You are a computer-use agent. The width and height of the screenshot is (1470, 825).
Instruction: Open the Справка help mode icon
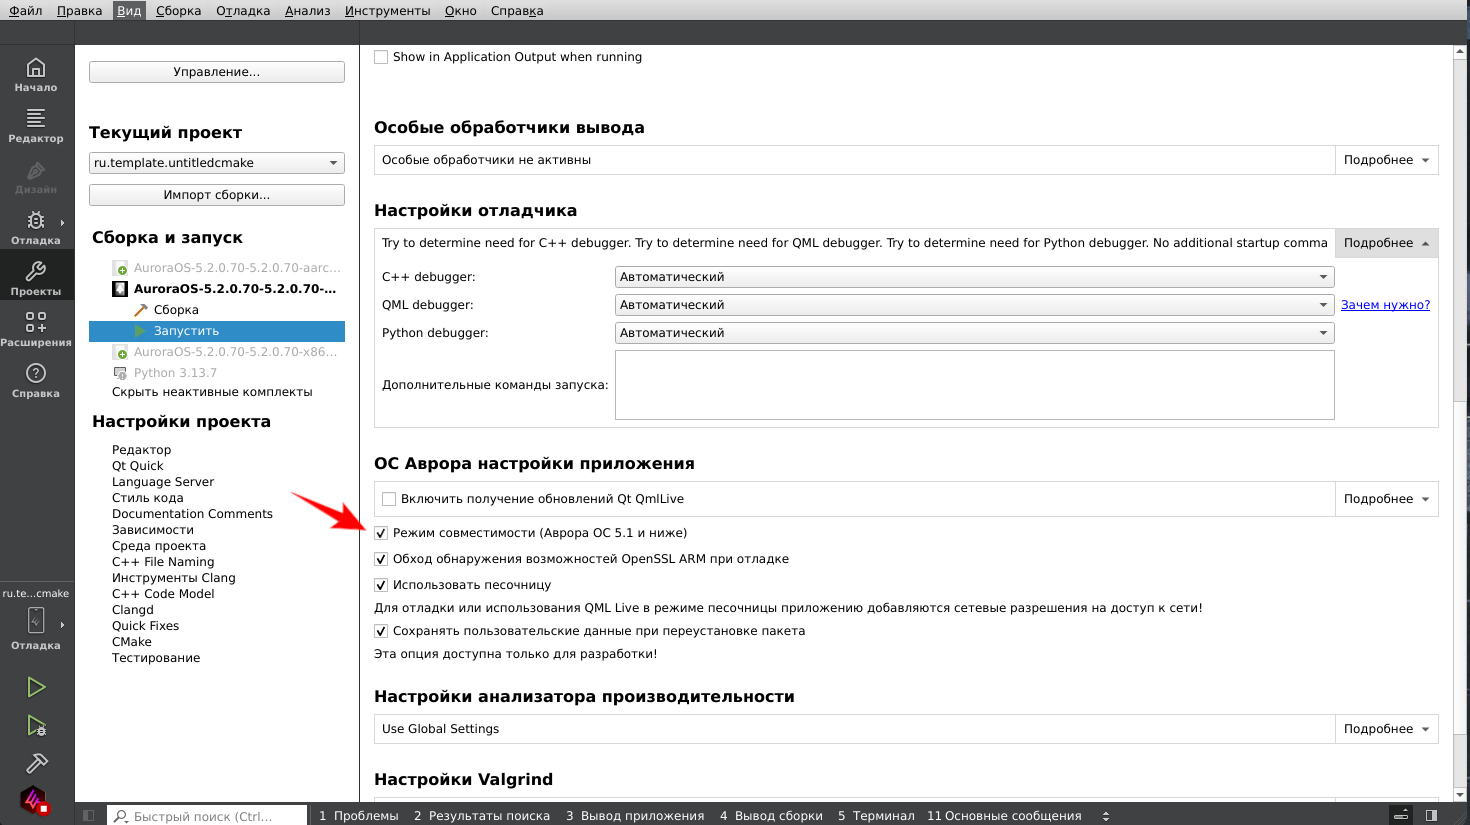[x=36, y=380]
